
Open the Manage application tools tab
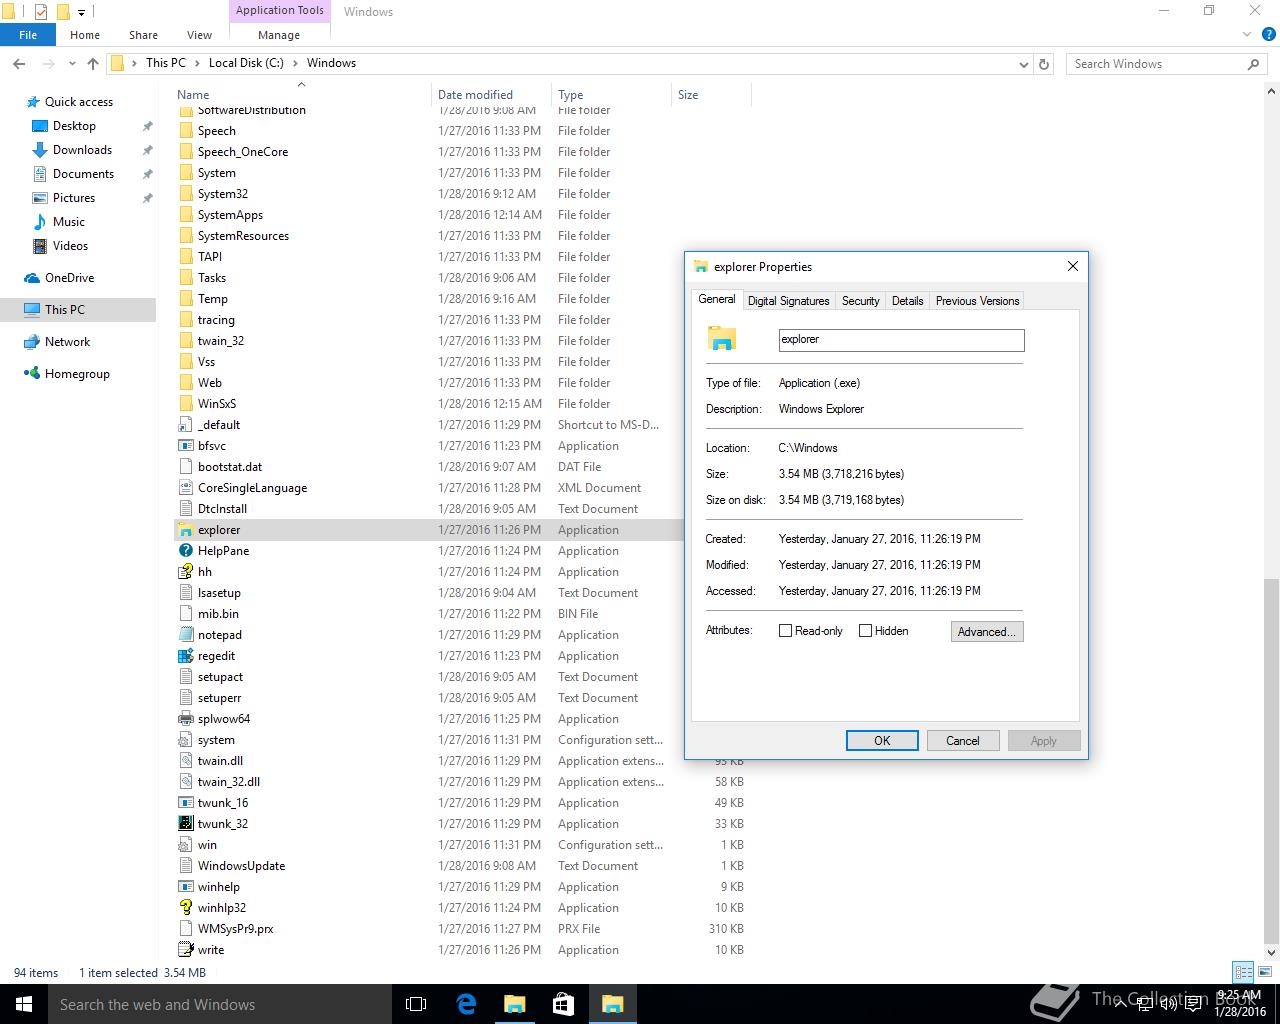pos(279,35)
